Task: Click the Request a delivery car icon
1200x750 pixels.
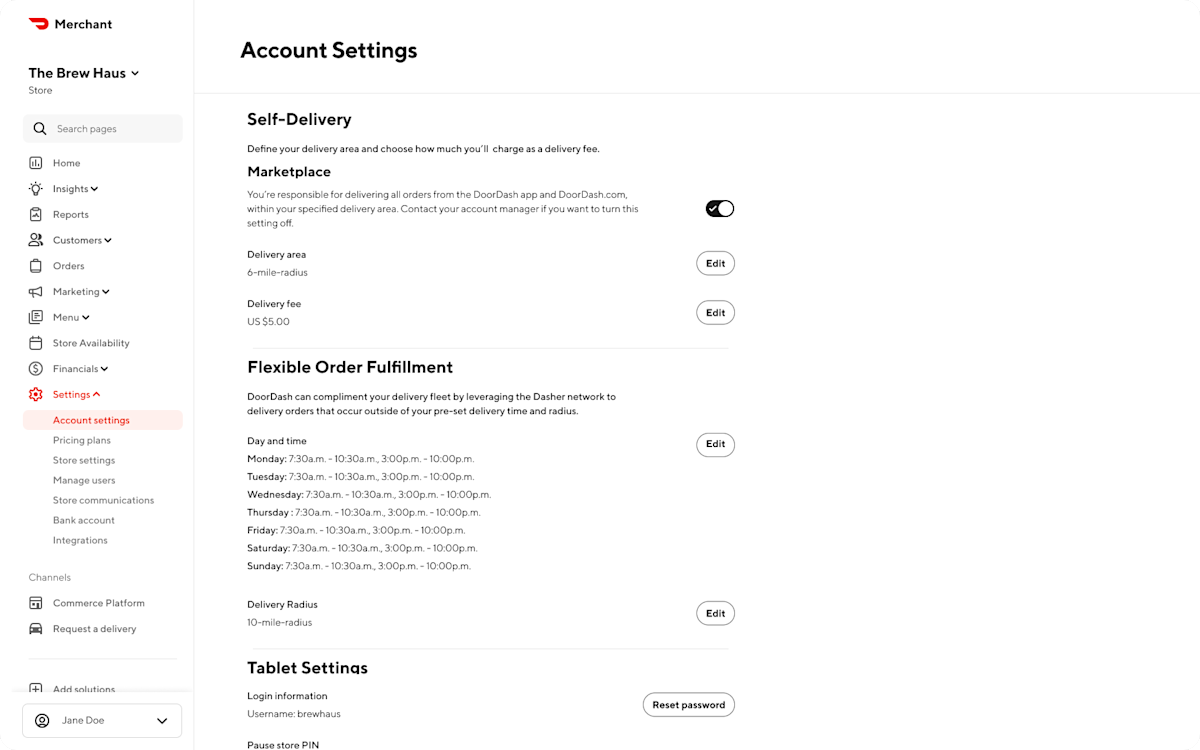Action: point(37,628)
